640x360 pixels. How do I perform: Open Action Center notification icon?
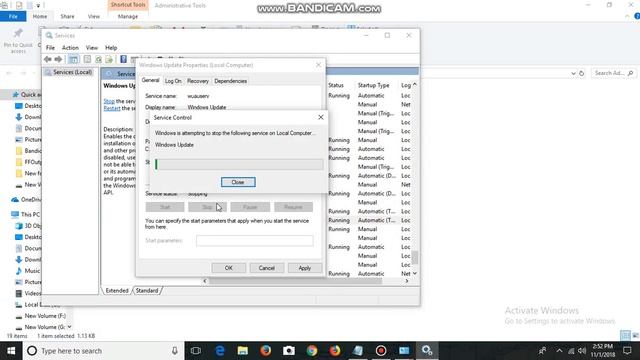(x=627, y=351)
